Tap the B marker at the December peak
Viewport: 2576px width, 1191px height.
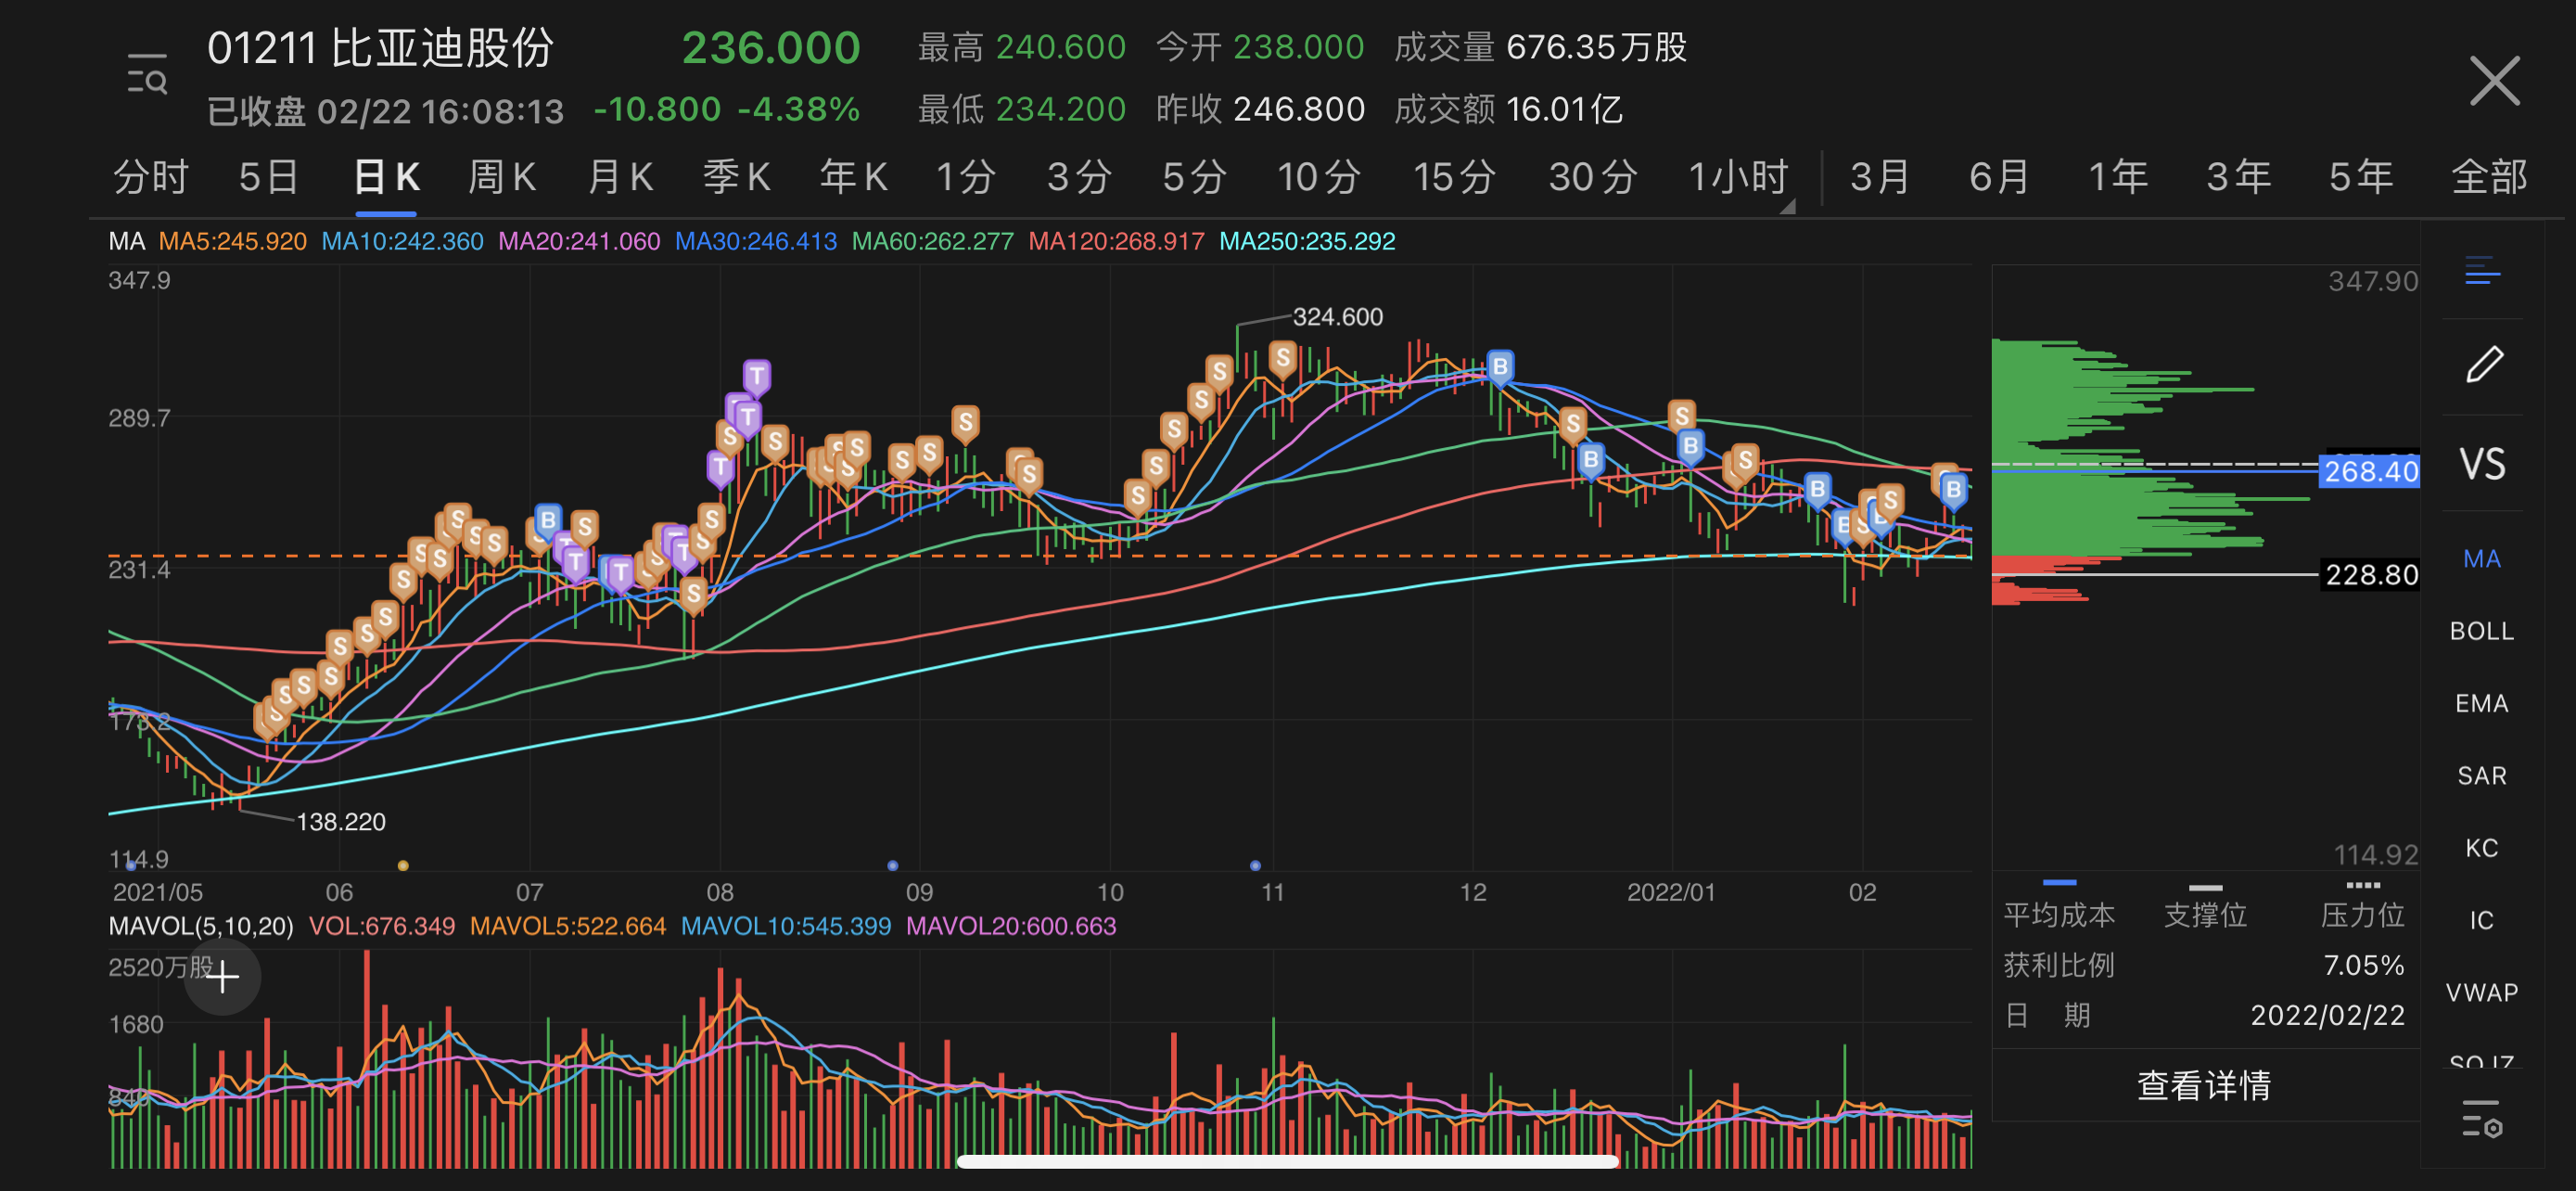(x=1499, y=367)
